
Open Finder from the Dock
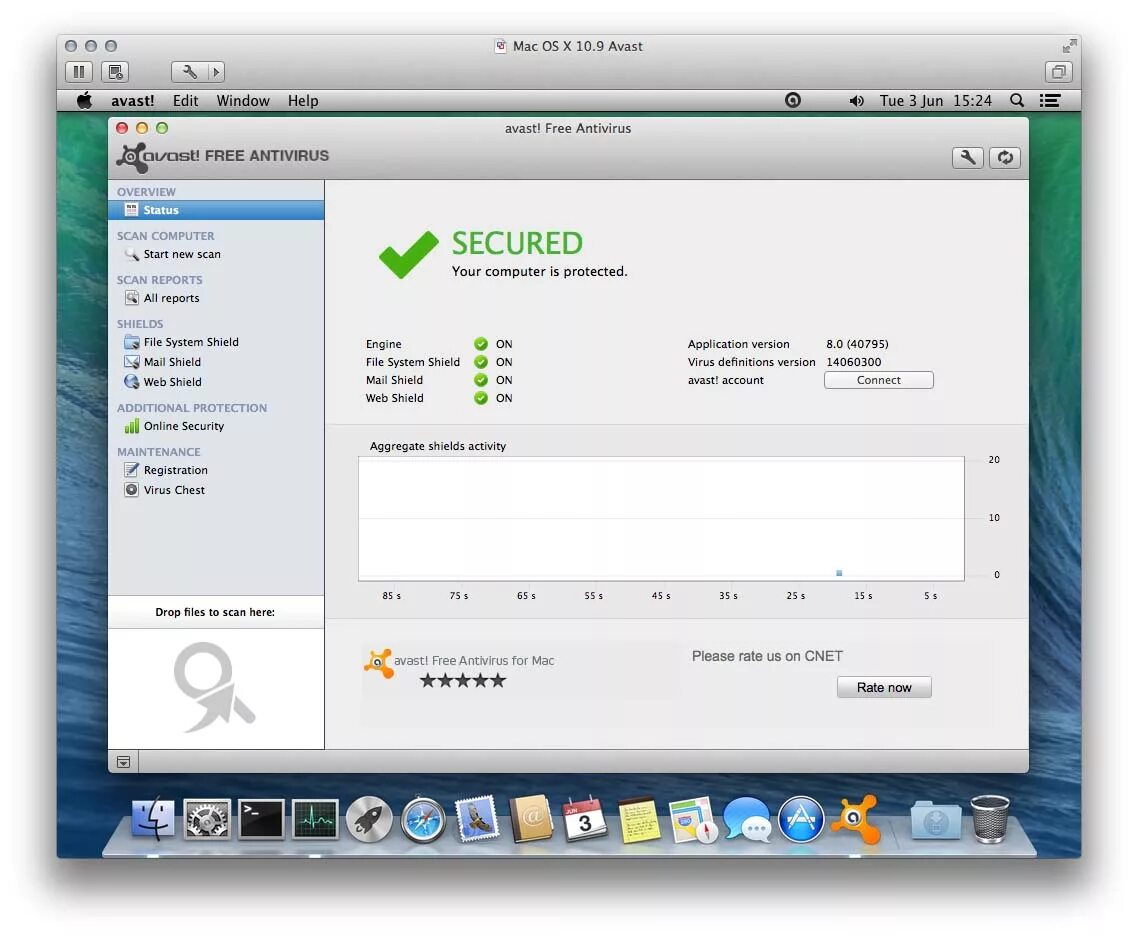[152, 819]
